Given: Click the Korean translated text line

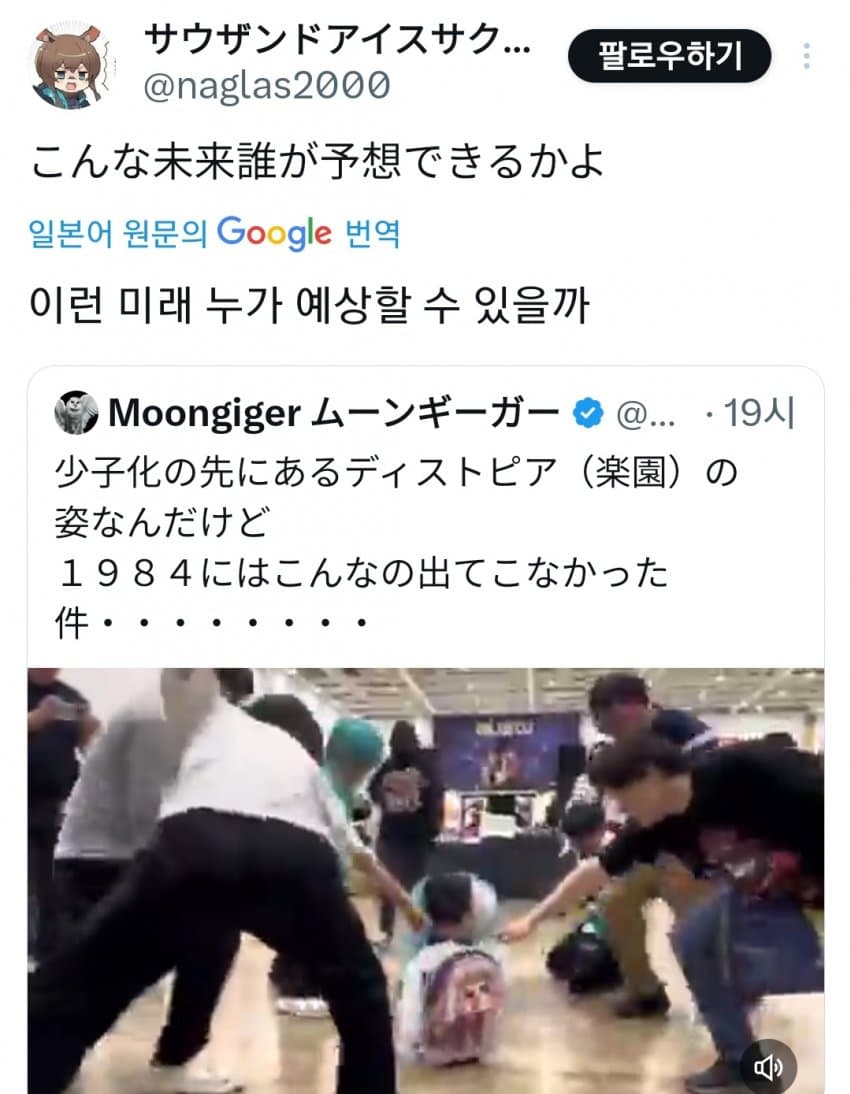Looking at the screenshot, I should pyautogui.click(x=309, y=306).
